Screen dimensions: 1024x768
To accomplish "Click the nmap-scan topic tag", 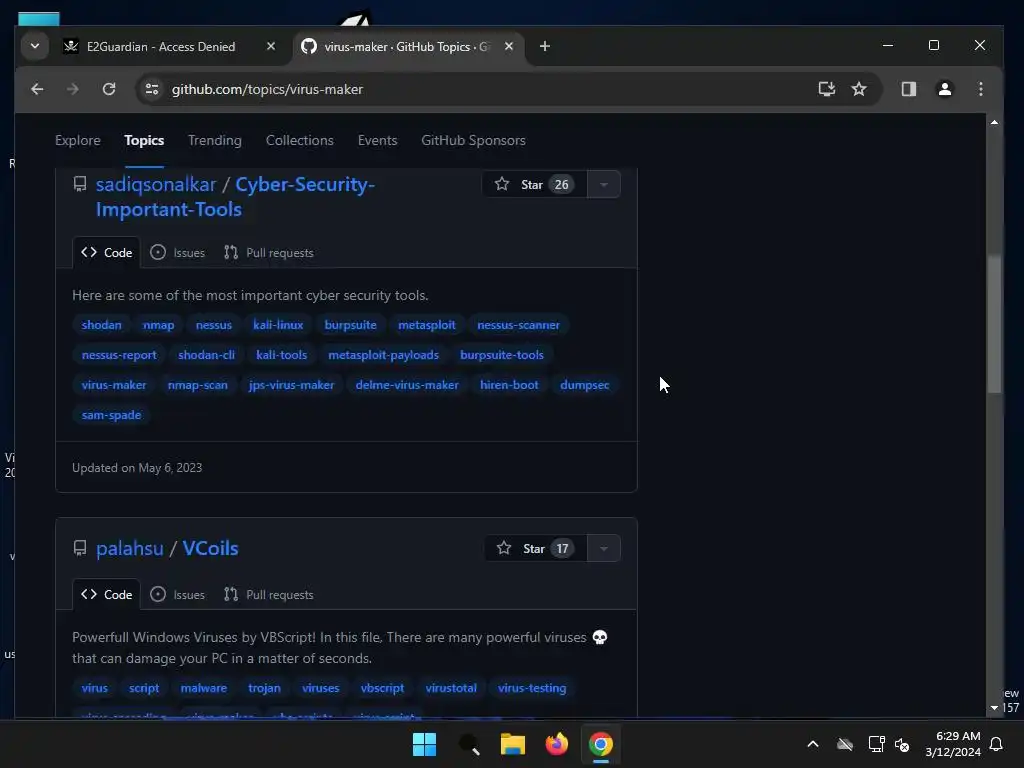I will 197,385.
